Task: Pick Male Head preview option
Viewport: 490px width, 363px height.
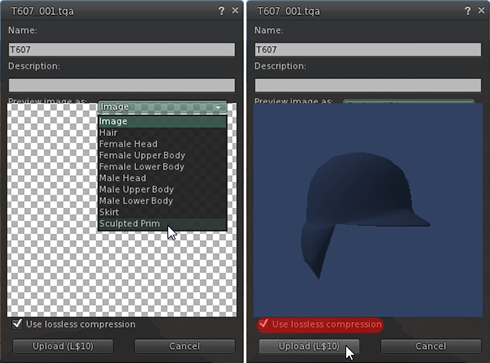Action: (x=162, y=178)
